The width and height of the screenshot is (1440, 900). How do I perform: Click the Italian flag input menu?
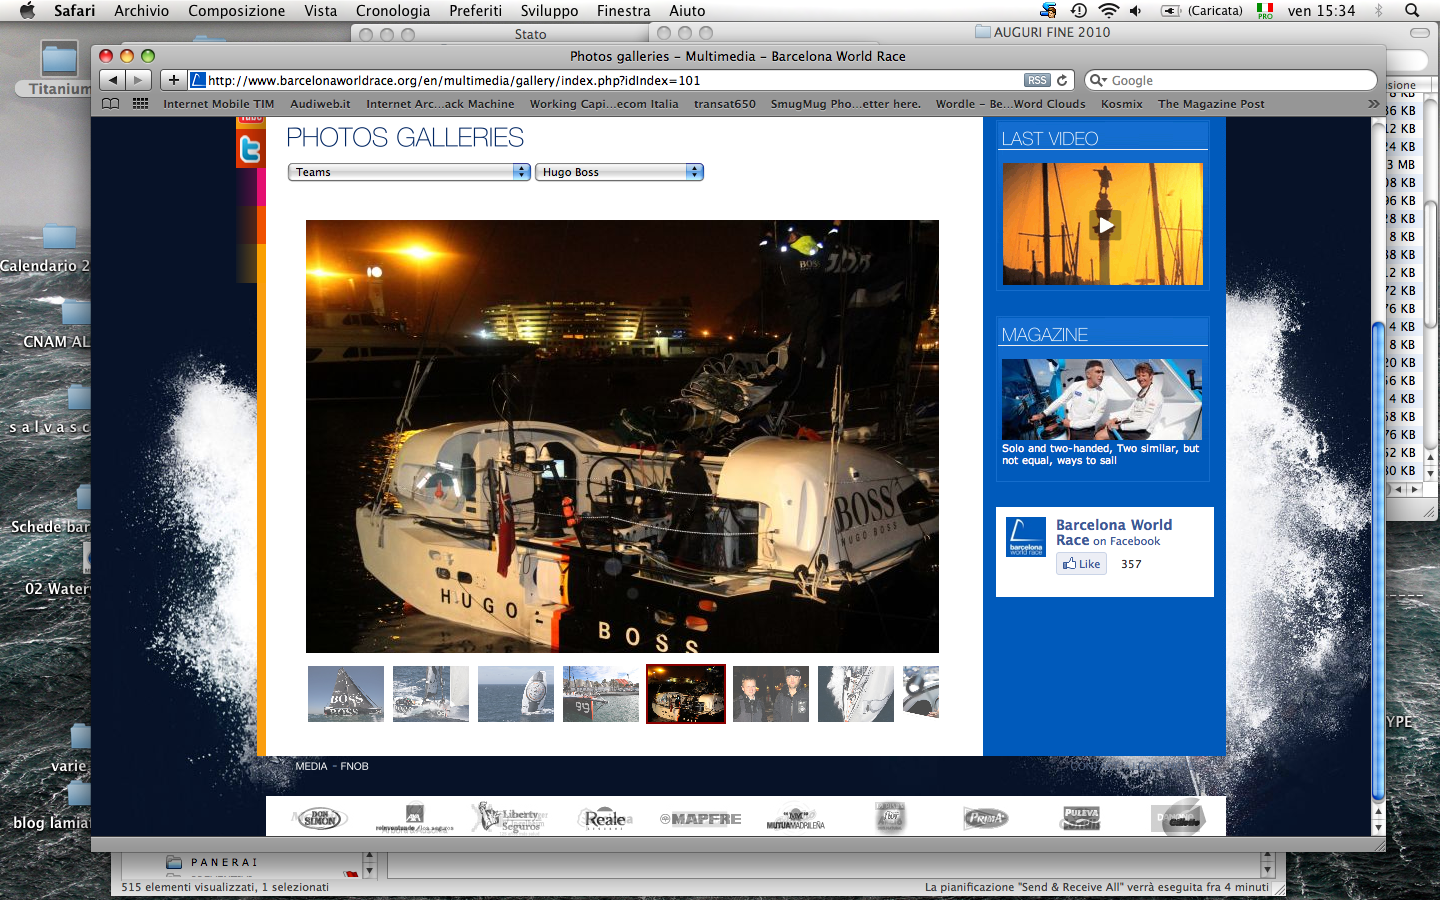tap(1265, 11)
